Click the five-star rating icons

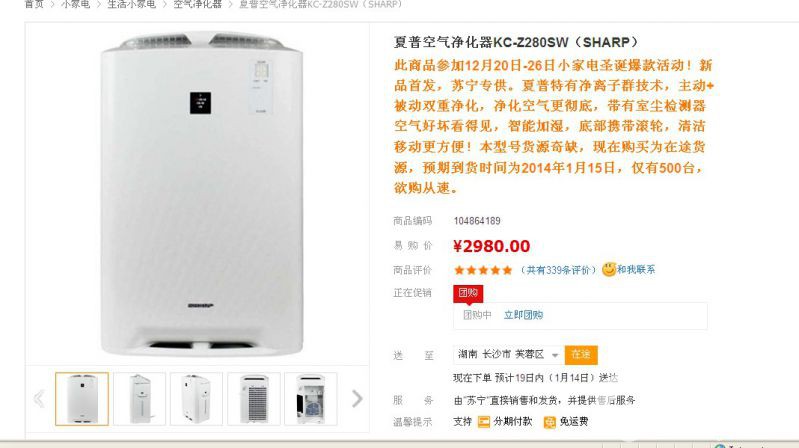(483, 270)
